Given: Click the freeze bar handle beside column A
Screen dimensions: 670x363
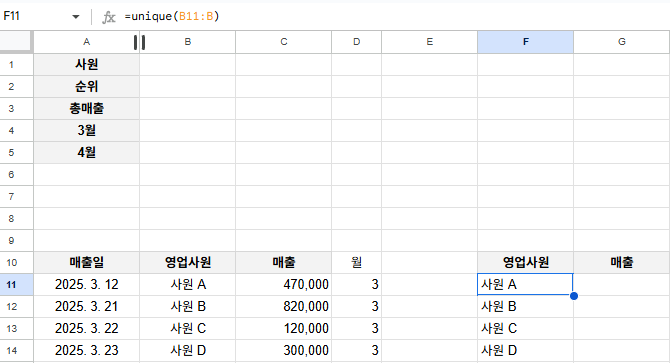Looking at the screenshot, I should click(139, 42).
